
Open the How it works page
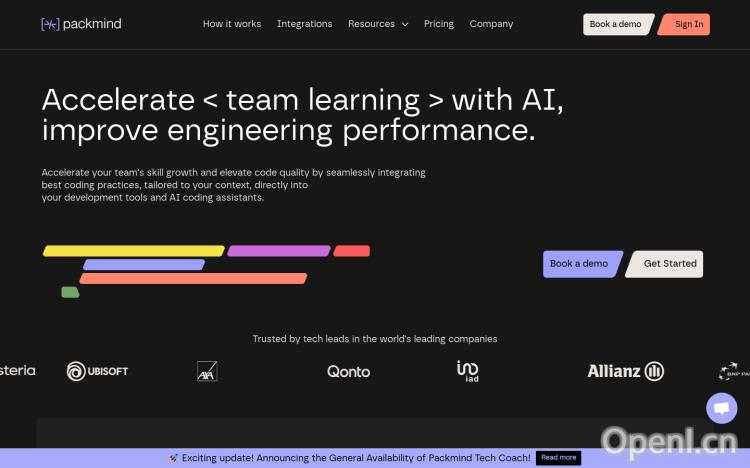click(x=232, y=24)
